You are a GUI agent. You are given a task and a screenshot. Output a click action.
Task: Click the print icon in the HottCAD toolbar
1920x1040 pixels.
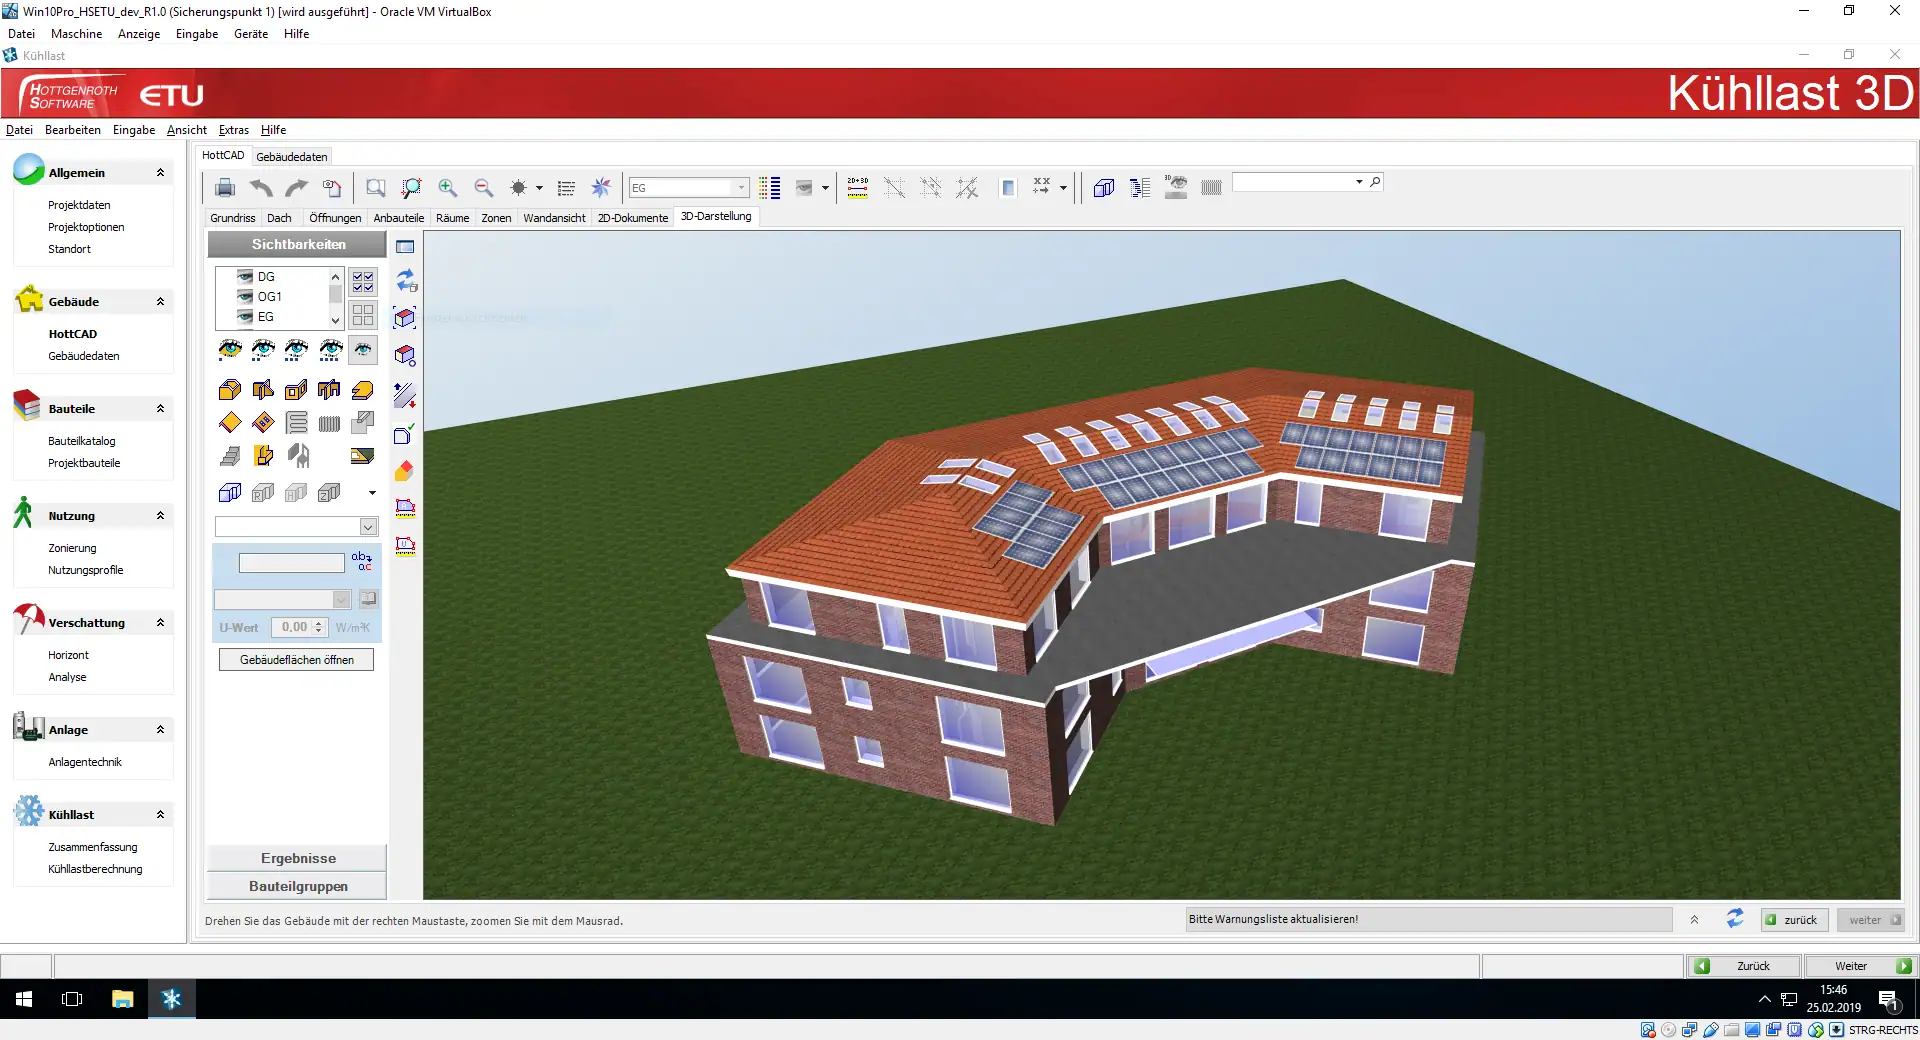click(225, 188)
